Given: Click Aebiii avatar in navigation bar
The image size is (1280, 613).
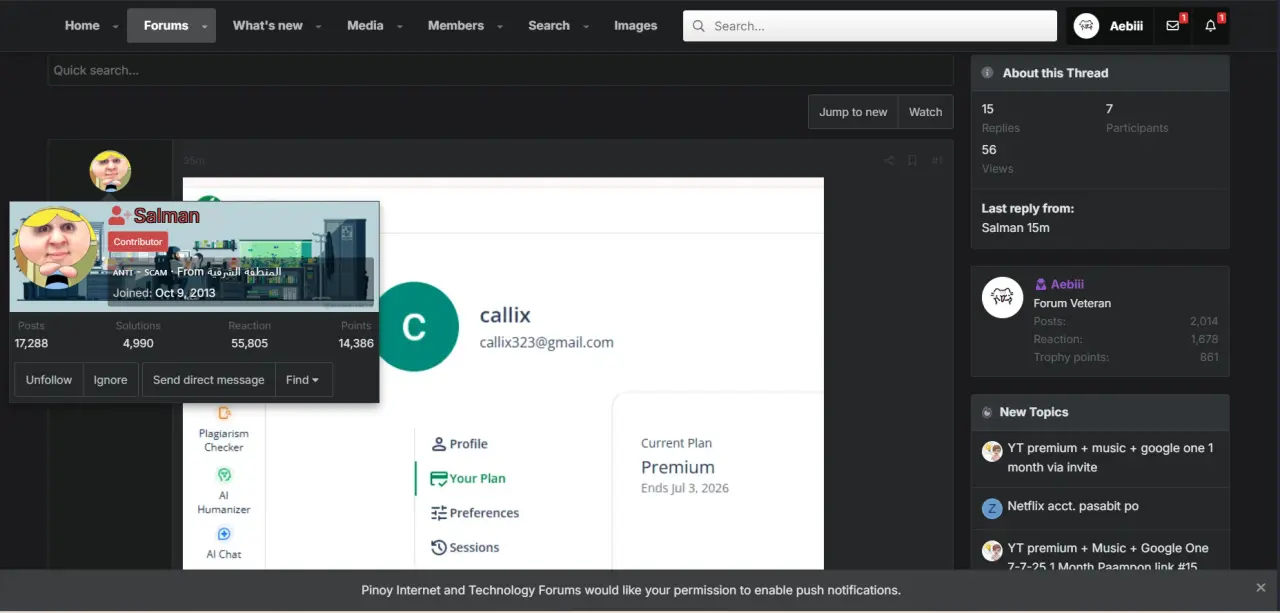Looking at the screenshot, I should 1086,26.
